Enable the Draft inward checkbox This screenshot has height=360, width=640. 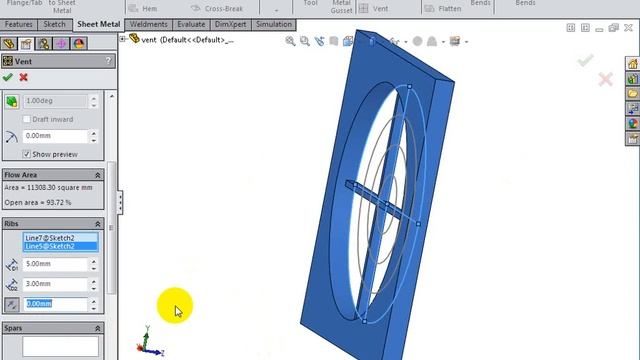[x=27, y=119]
